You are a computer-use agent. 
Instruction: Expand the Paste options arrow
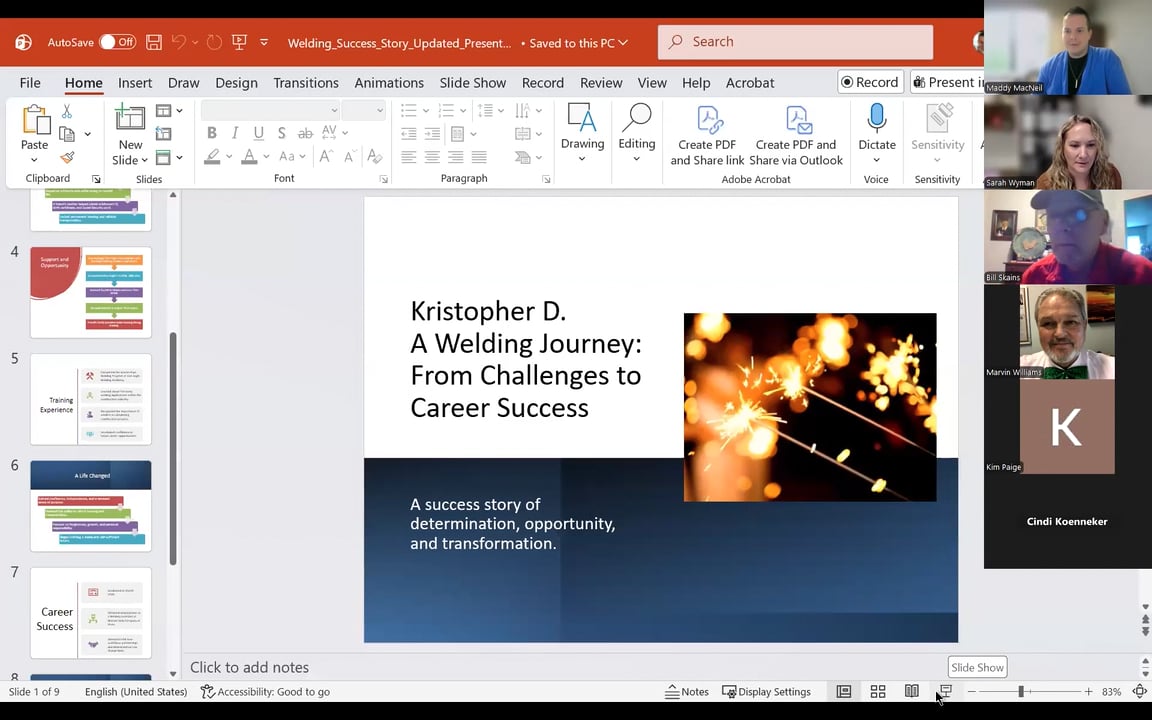35,159
